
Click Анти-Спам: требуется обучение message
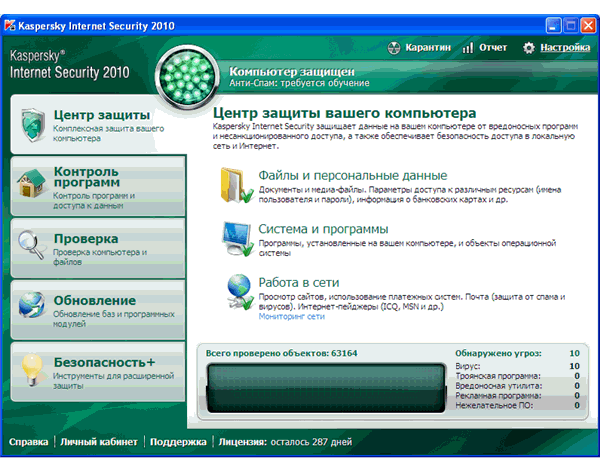coord(299,83)
